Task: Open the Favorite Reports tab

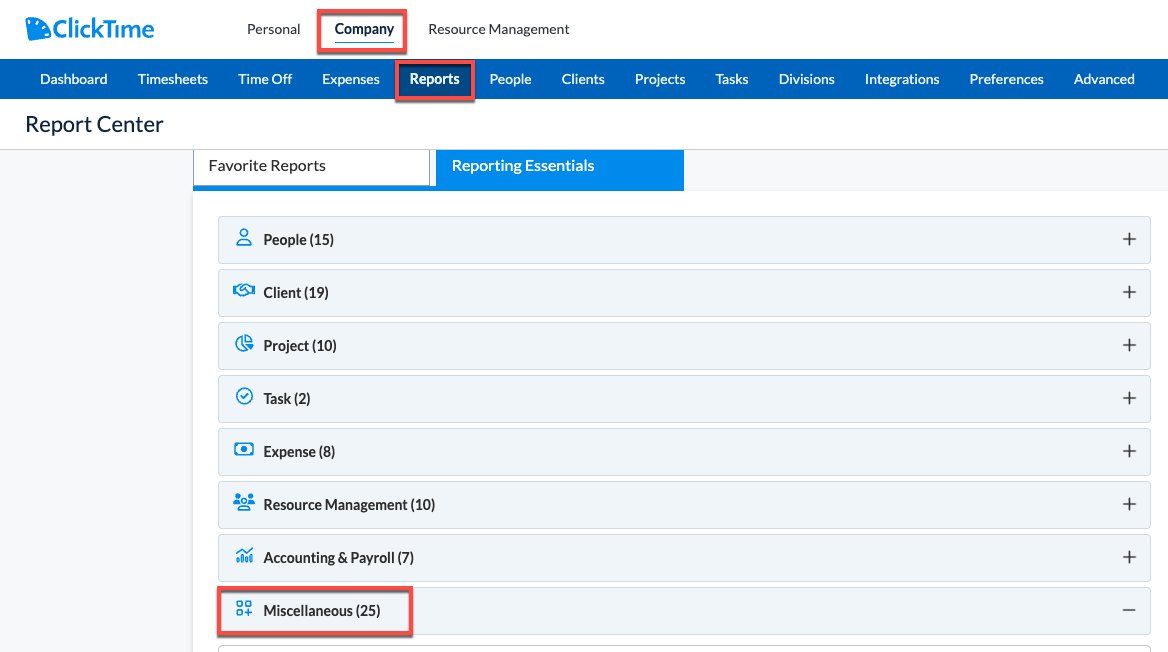Action: tap(311, 167)
